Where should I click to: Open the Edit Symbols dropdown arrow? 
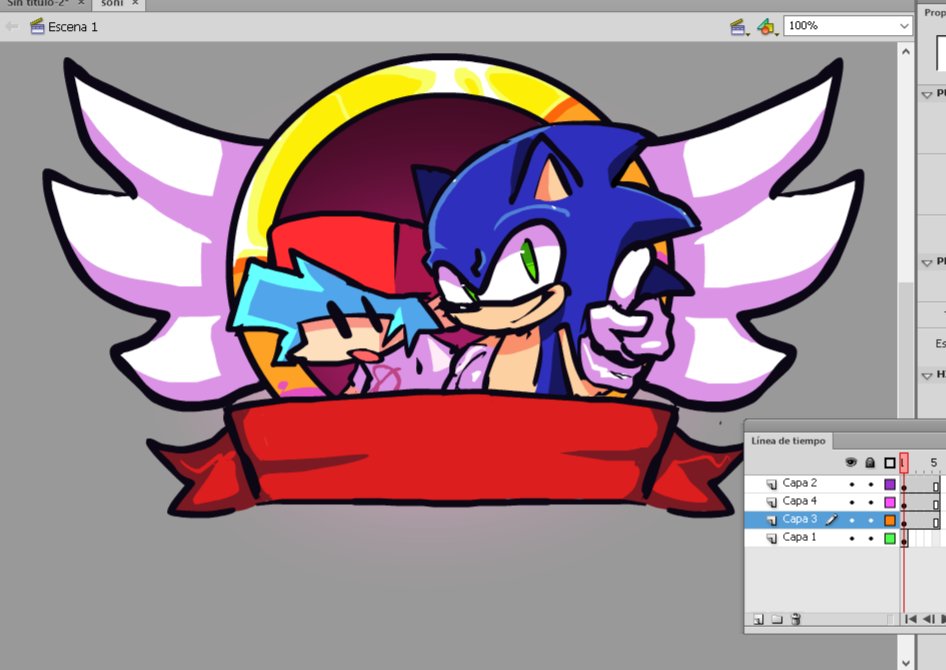click(x=776, y=34)
